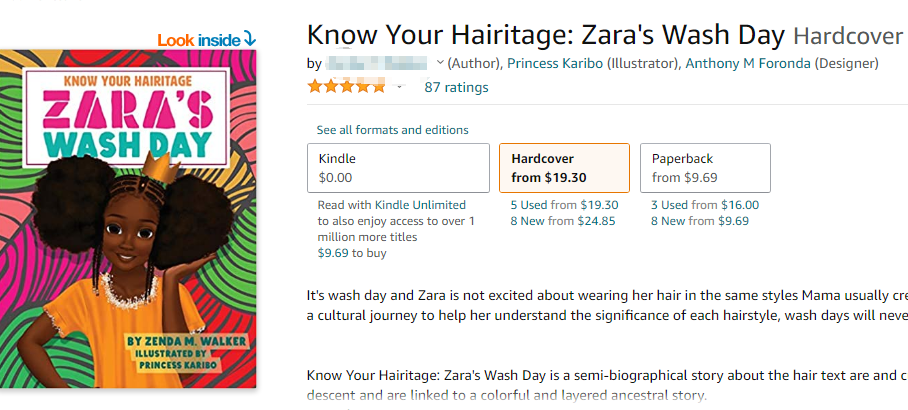This screenshot has height=410, width=908.
Task: Click the Look inside arrow icon
Action: point(250,39)
